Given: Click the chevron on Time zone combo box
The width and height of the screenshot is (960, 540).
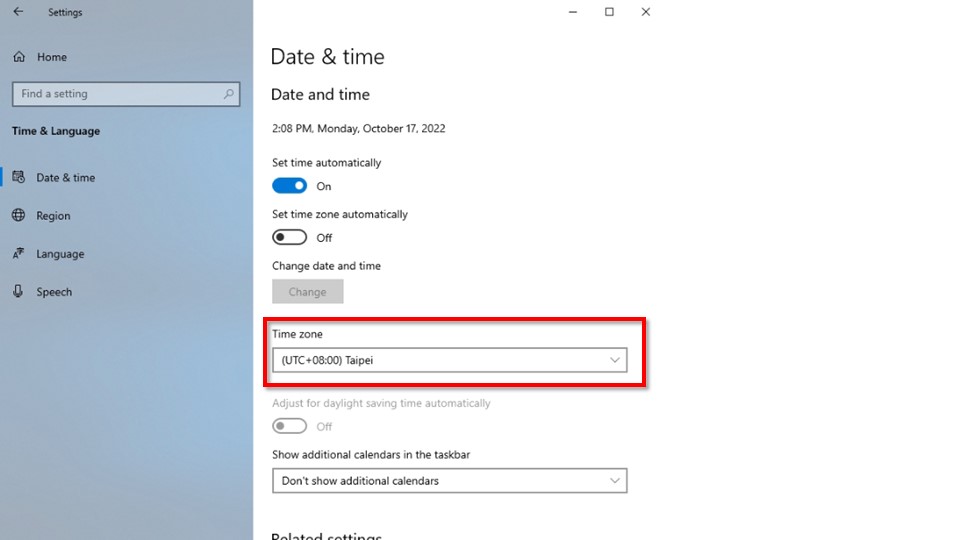Looking at the screenshot, I should click(x=615, y=360).
